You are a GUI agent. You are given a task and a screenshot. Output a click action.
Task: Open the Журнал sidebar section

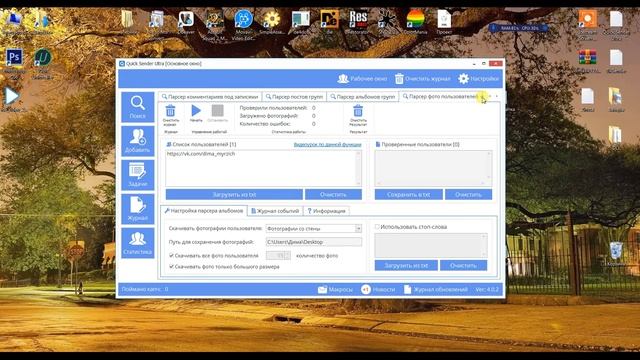[x=138, y=209]
